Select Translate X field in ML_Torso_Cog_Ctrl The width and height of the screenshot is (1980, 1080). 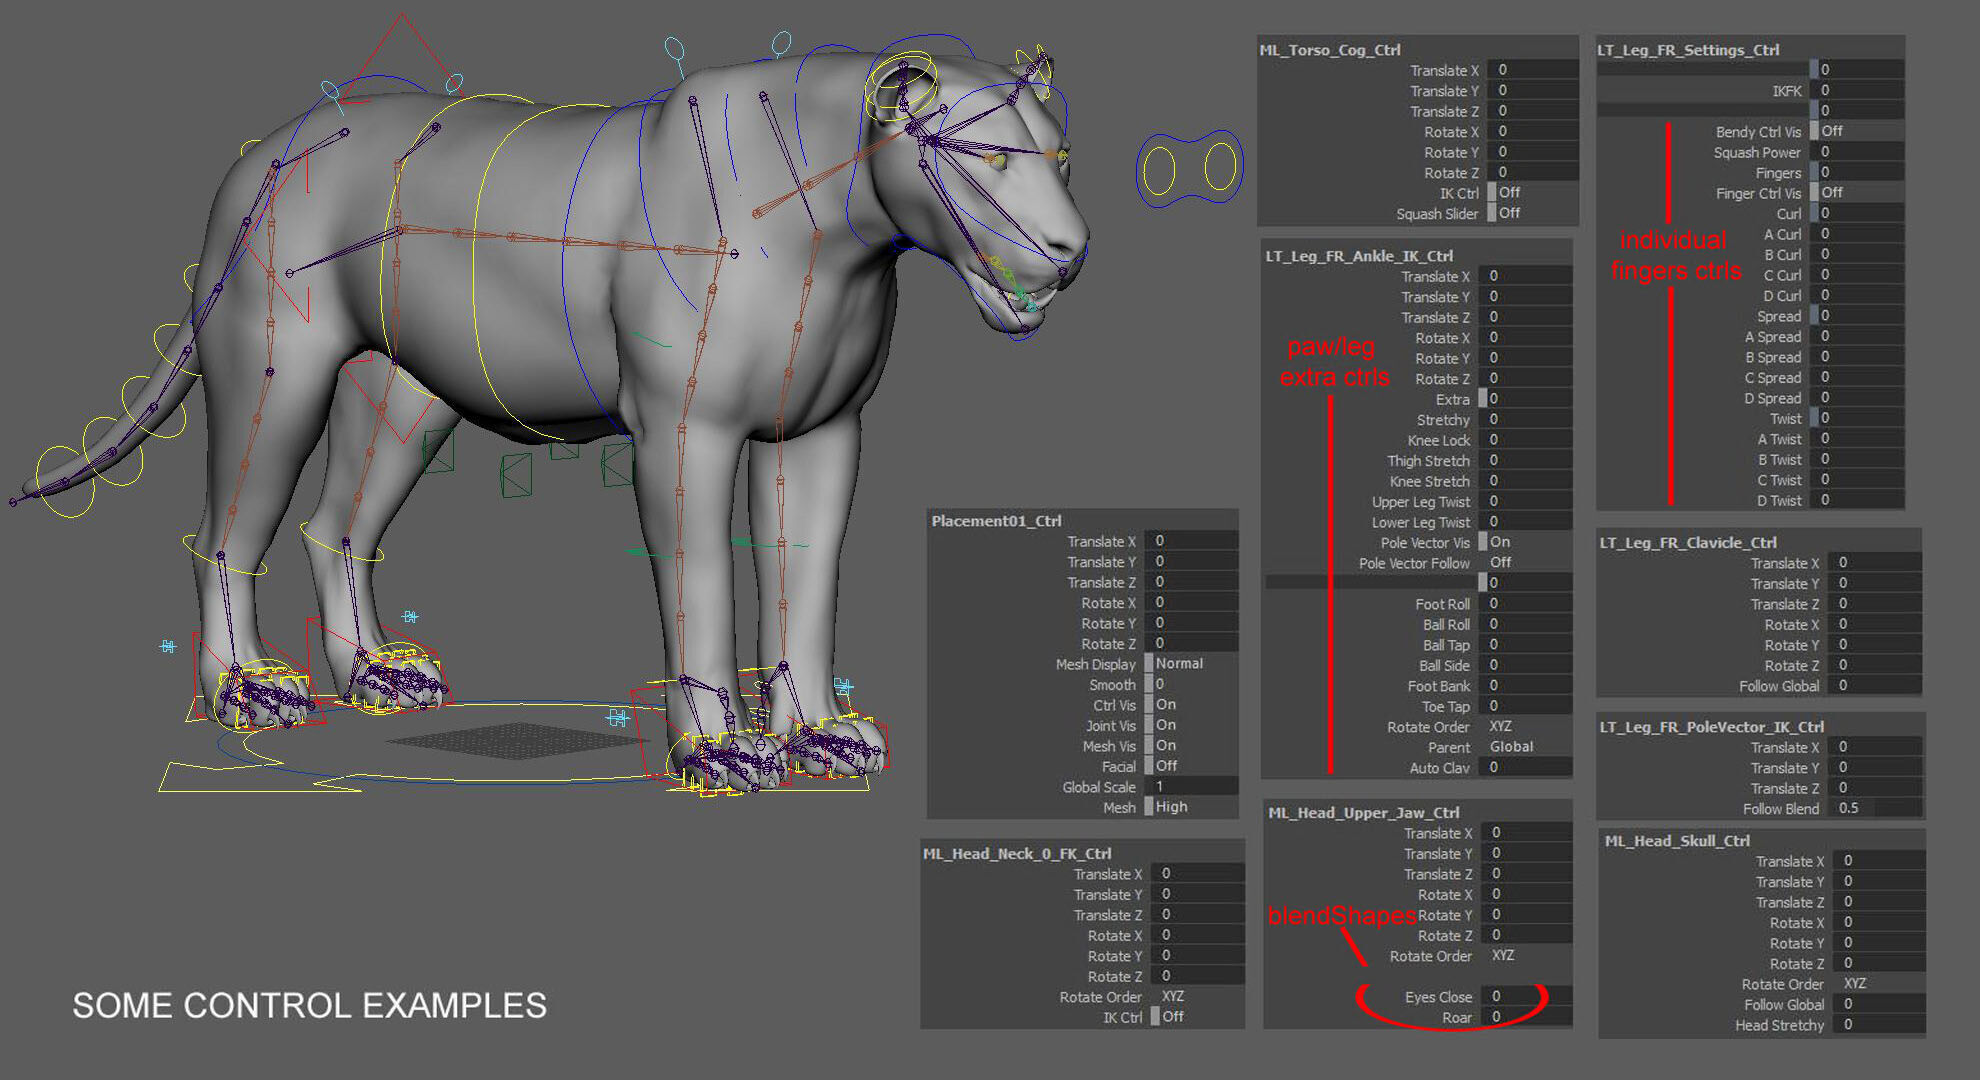(x=1532, y=70)
